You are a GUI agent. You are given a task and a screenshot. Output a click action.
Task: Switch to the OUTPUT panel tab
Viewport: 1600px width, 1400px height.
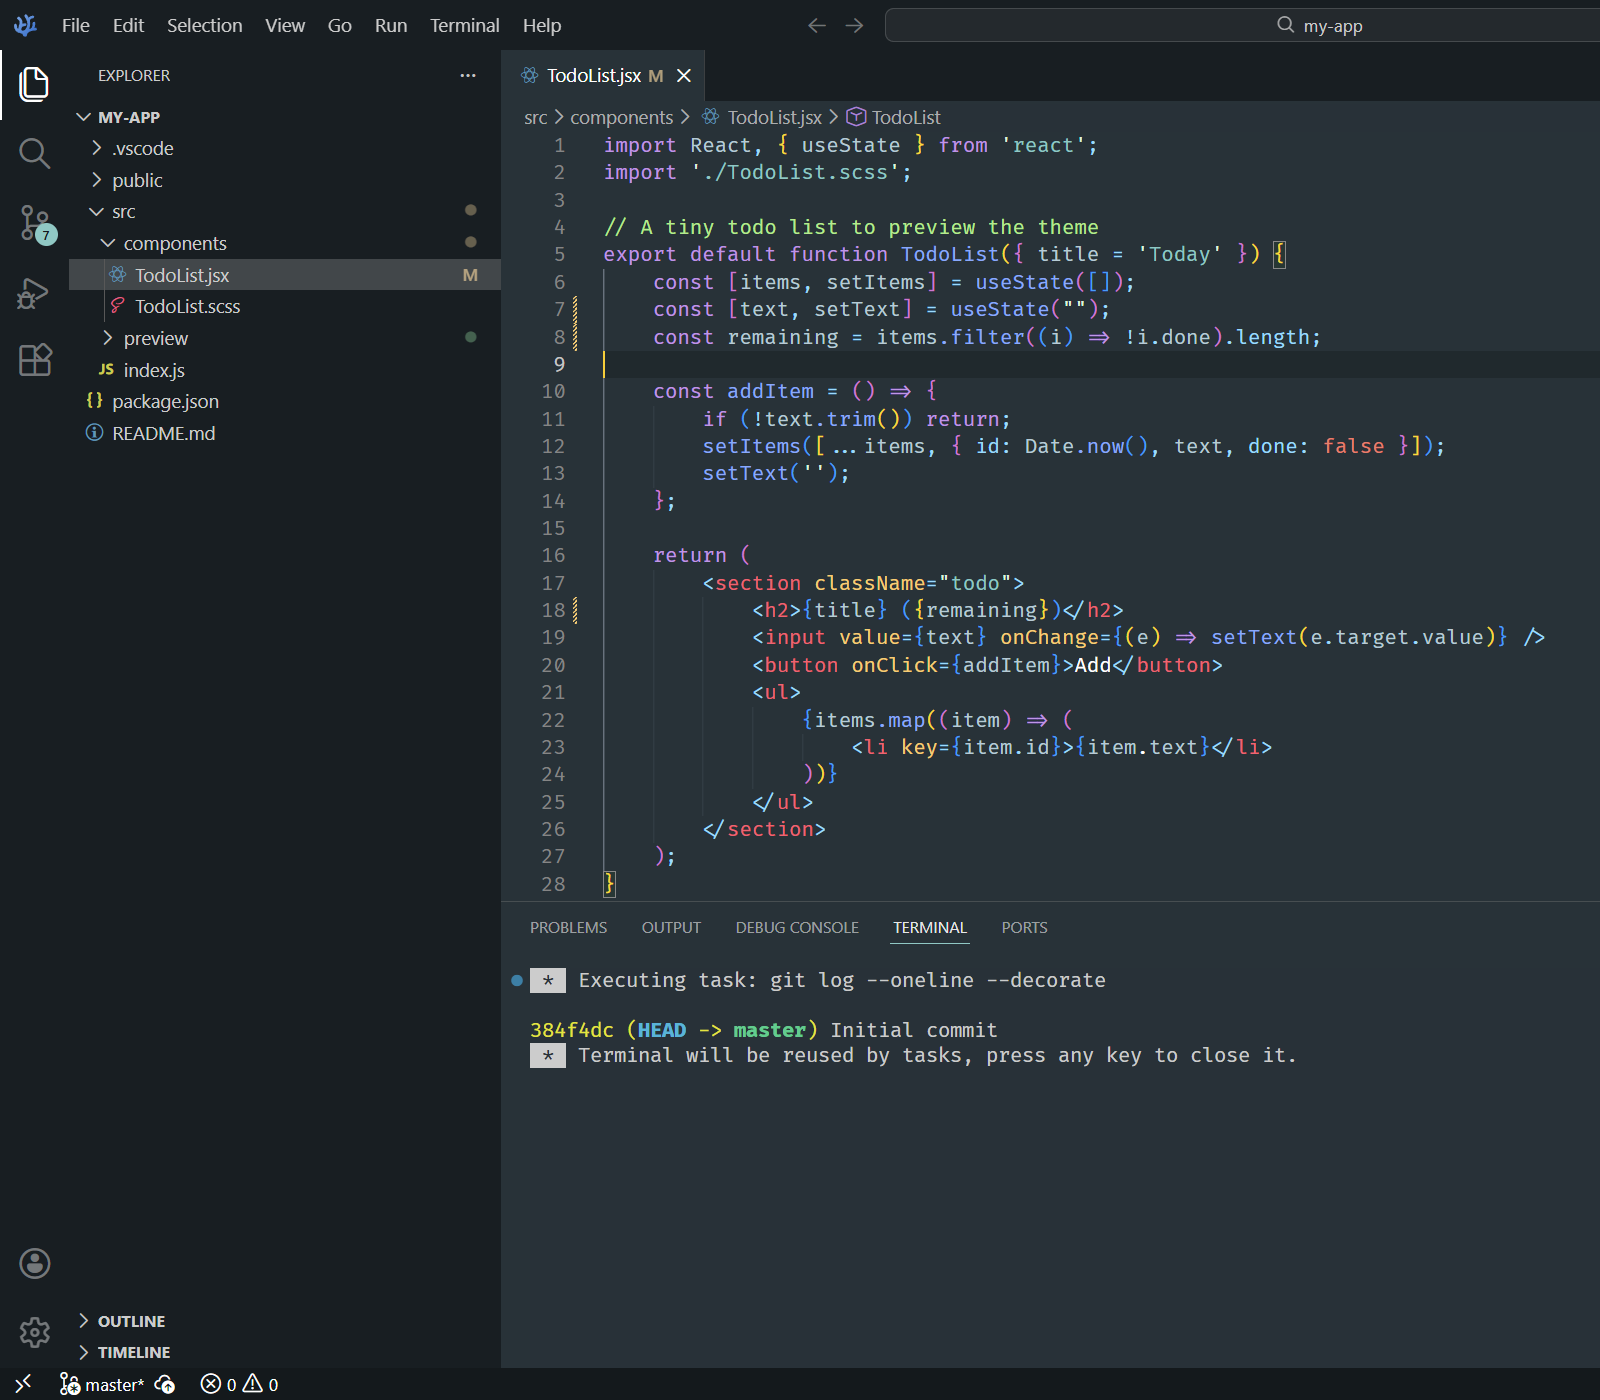coord(671,927)
